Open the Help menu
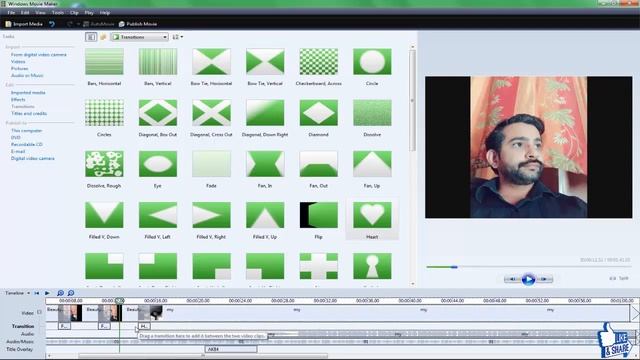The height and width of the screenshot is (360, 640). [105, 13]
